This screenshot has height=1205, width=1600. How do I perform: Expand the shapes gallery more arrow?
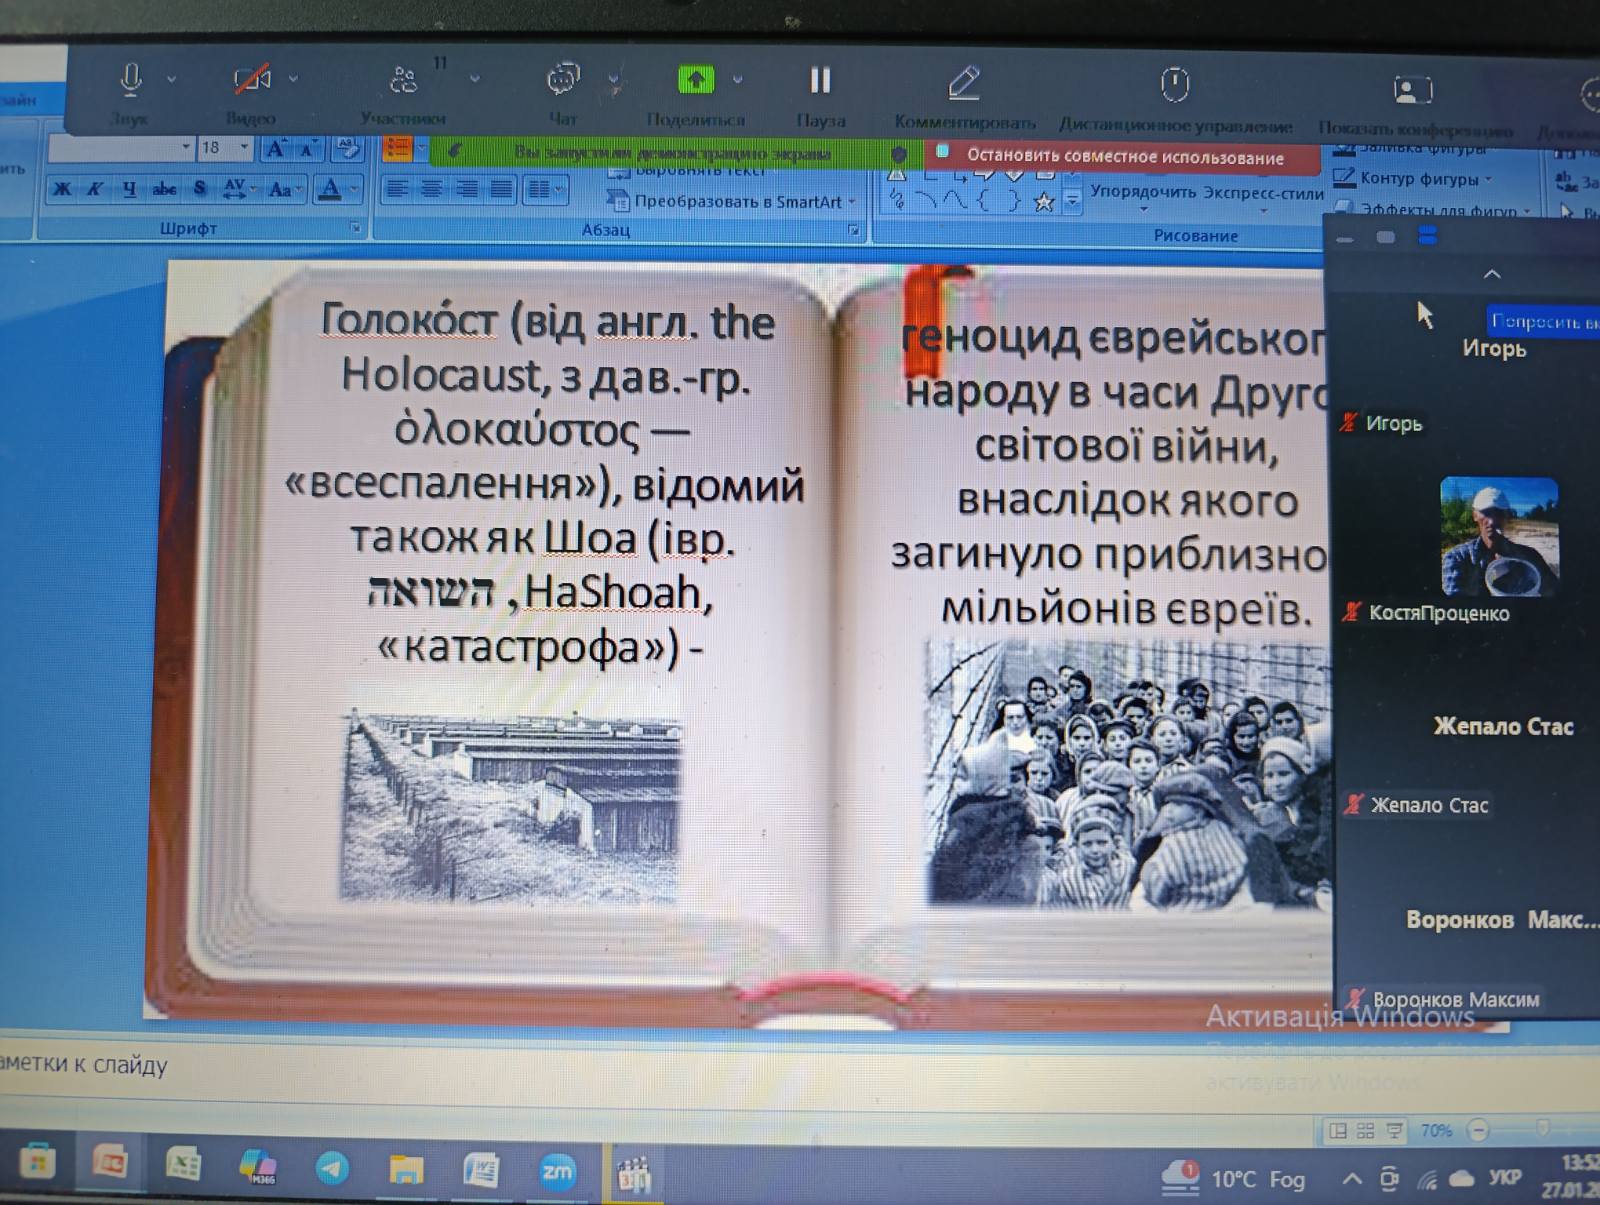coord(1072,202)
